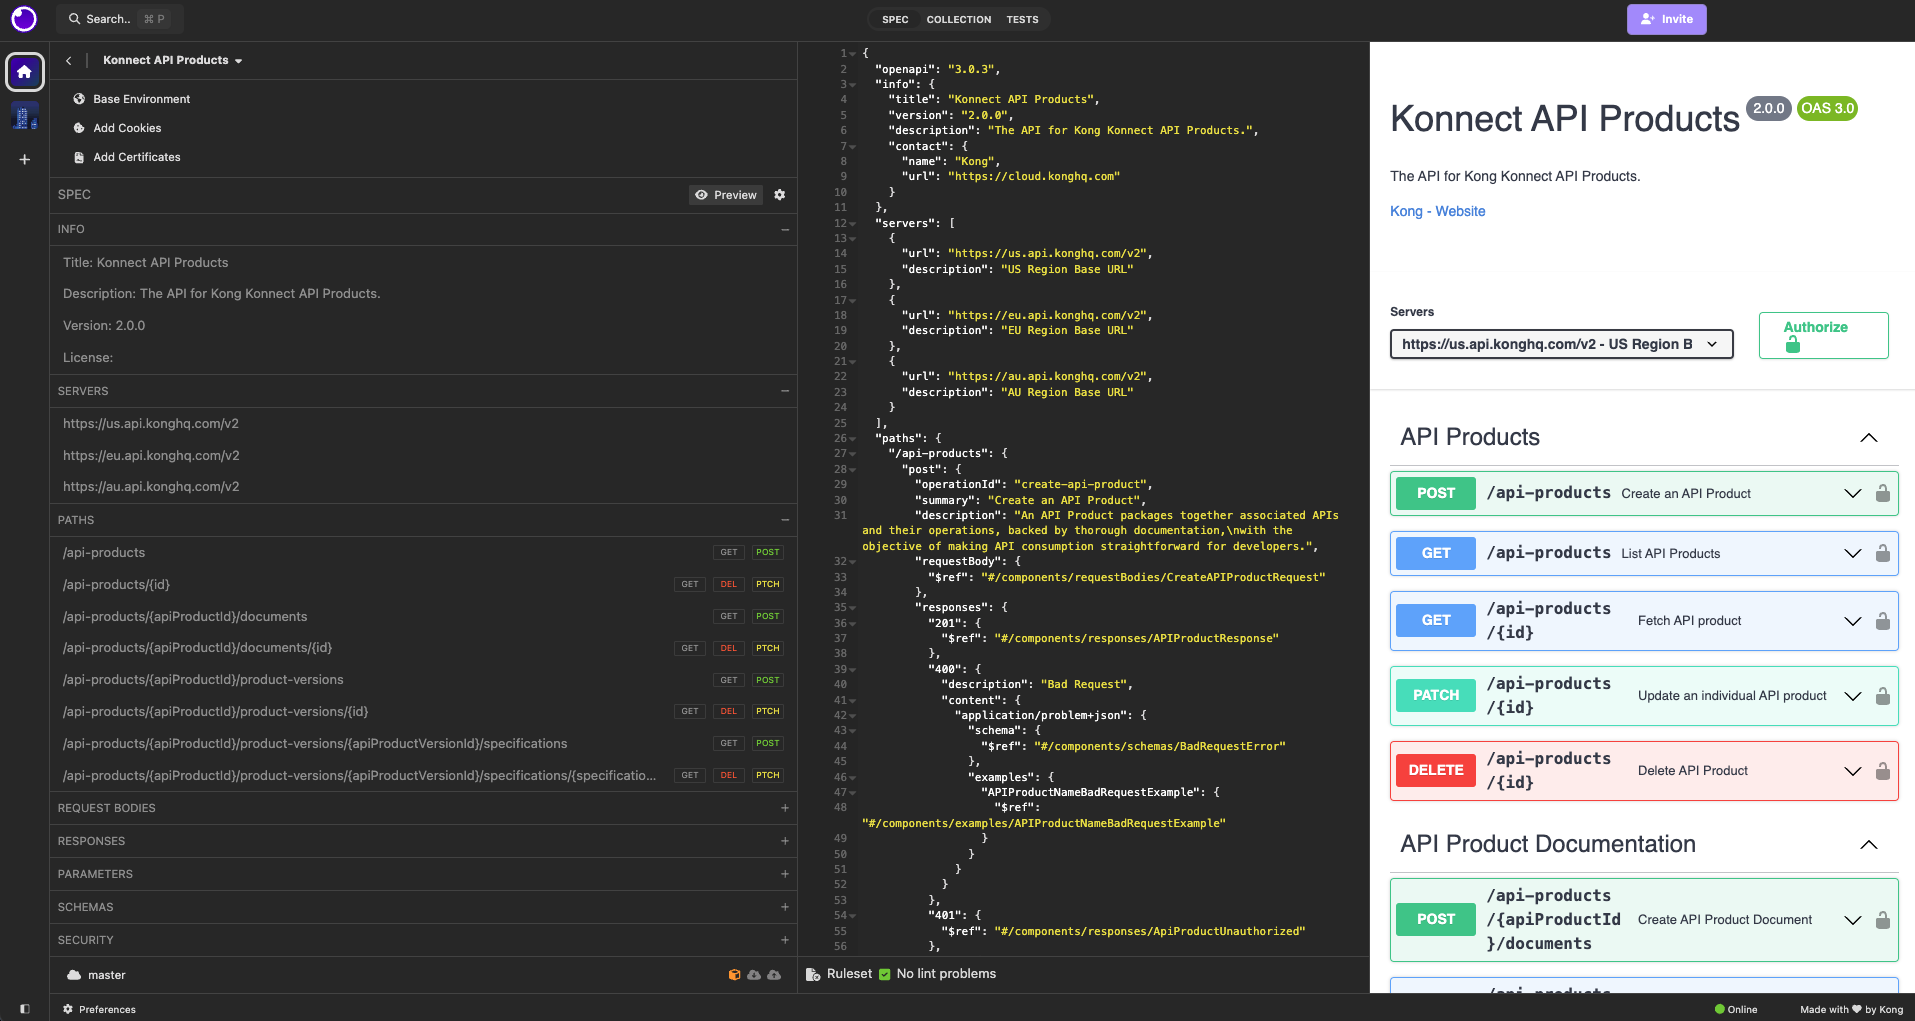Click the Insomnia logo icon
Viewport: 1915px width, 1021px height.
[x=24, y=19]
